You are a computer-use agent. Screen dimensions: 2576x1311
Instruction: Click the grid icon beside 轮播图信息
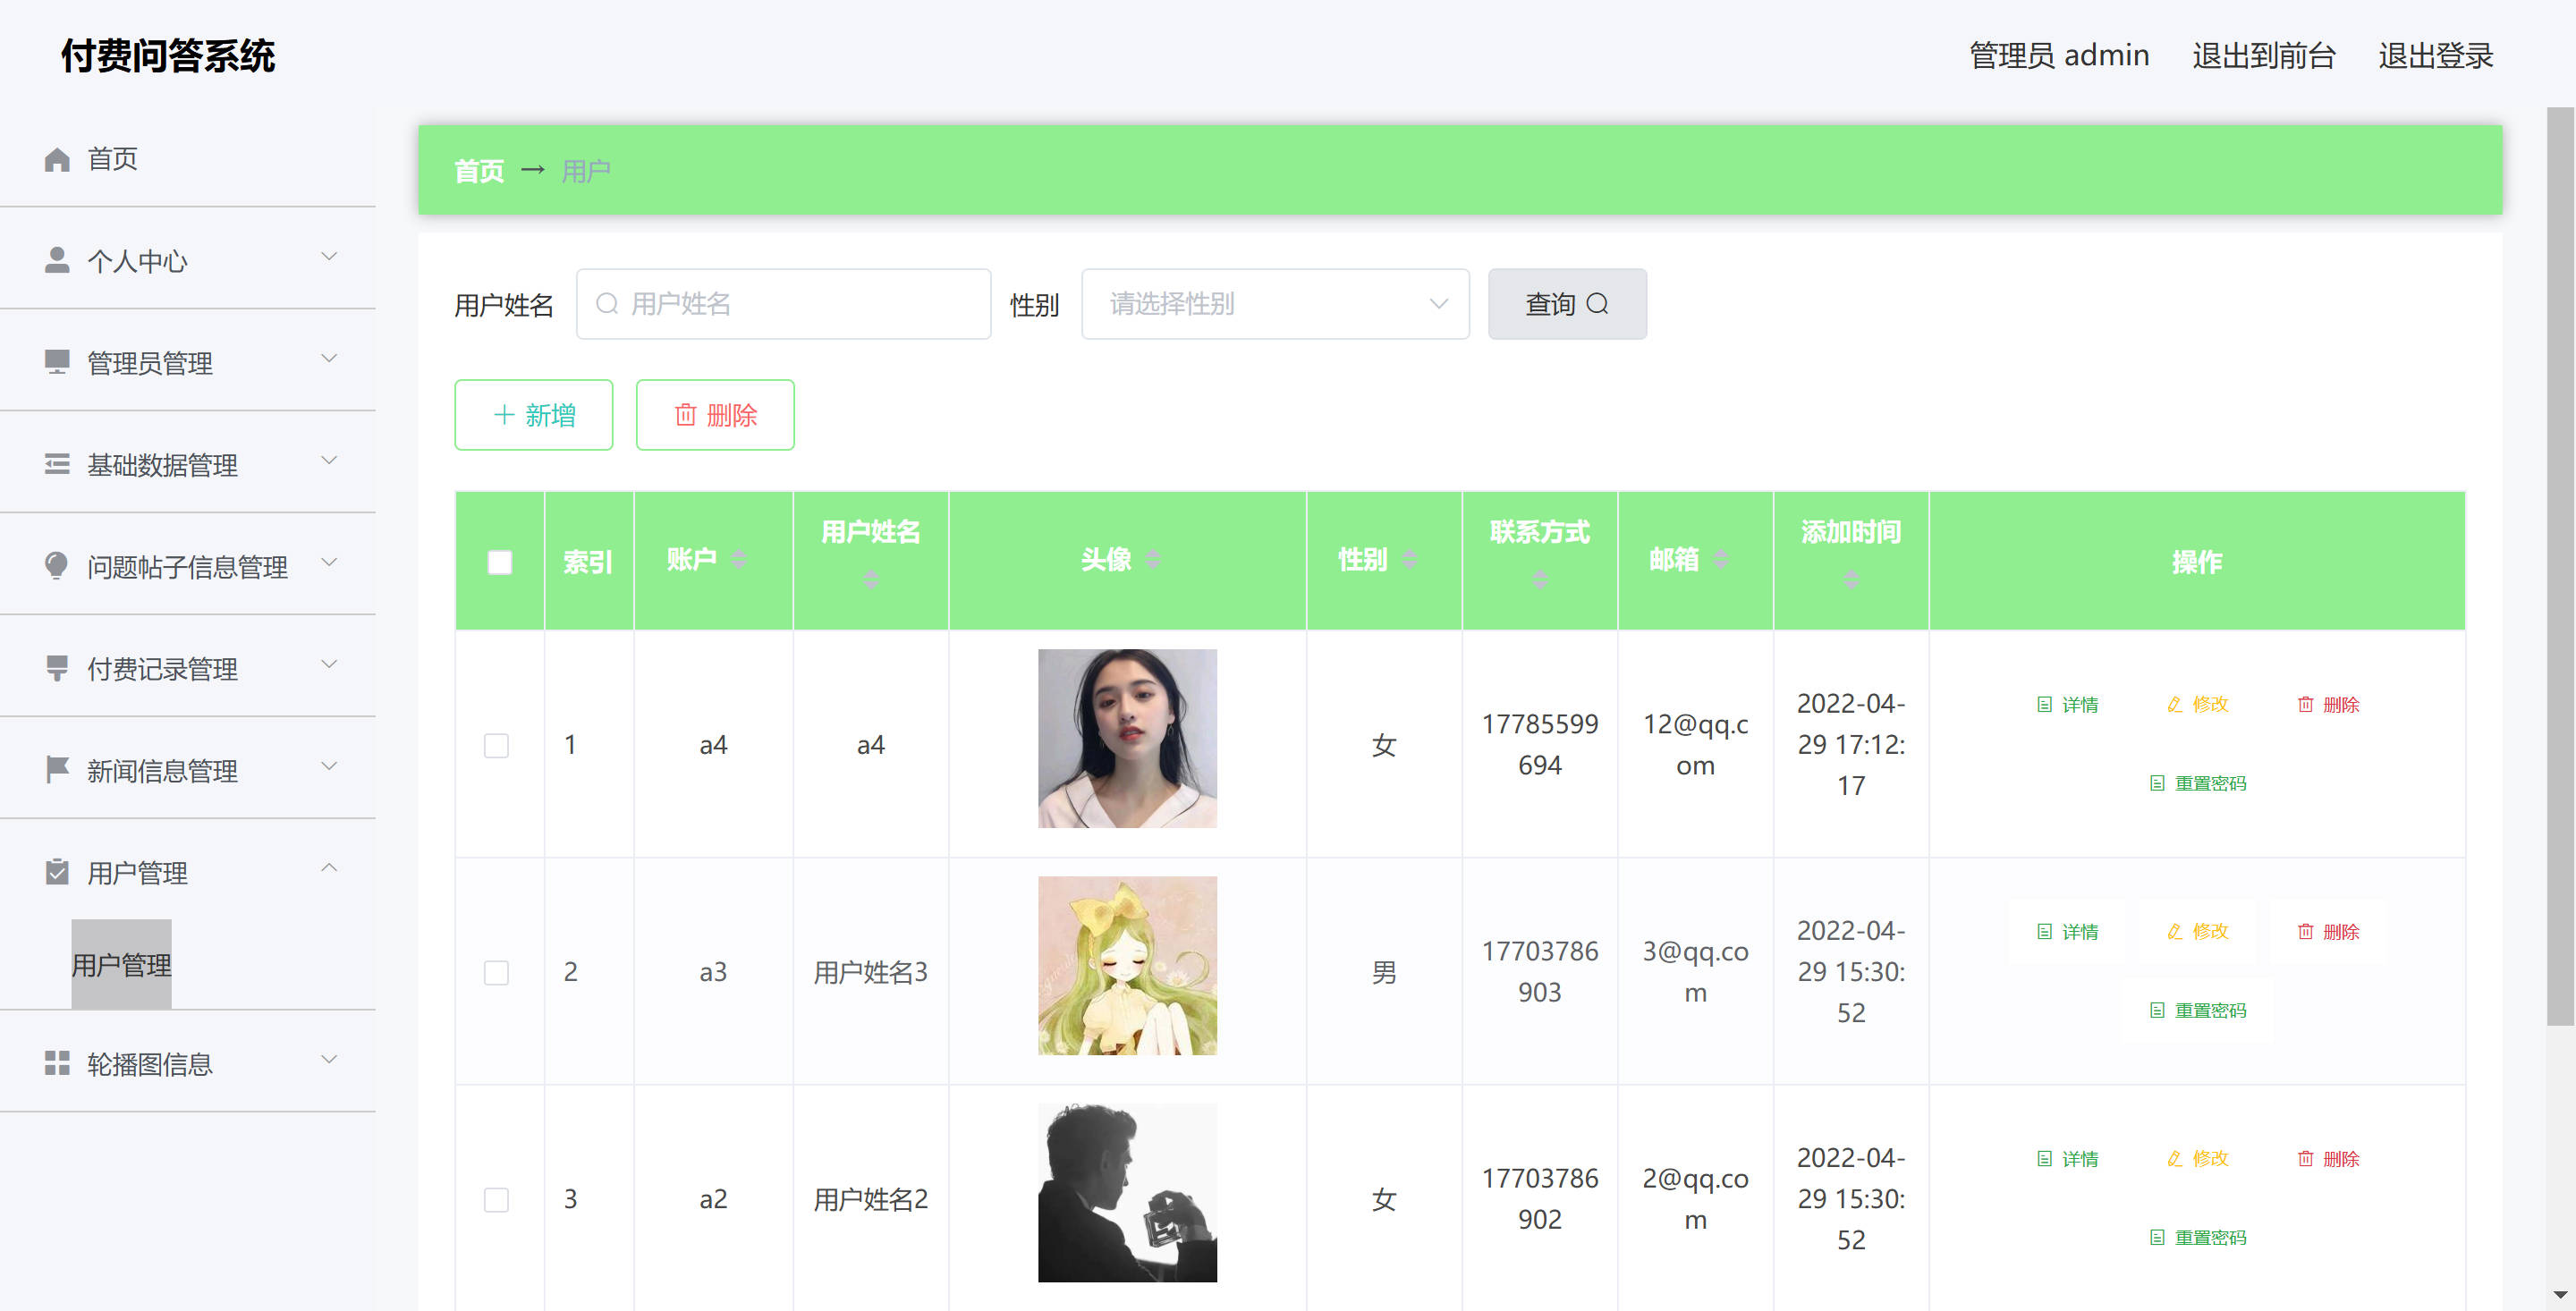click(x=57, y=1063)
